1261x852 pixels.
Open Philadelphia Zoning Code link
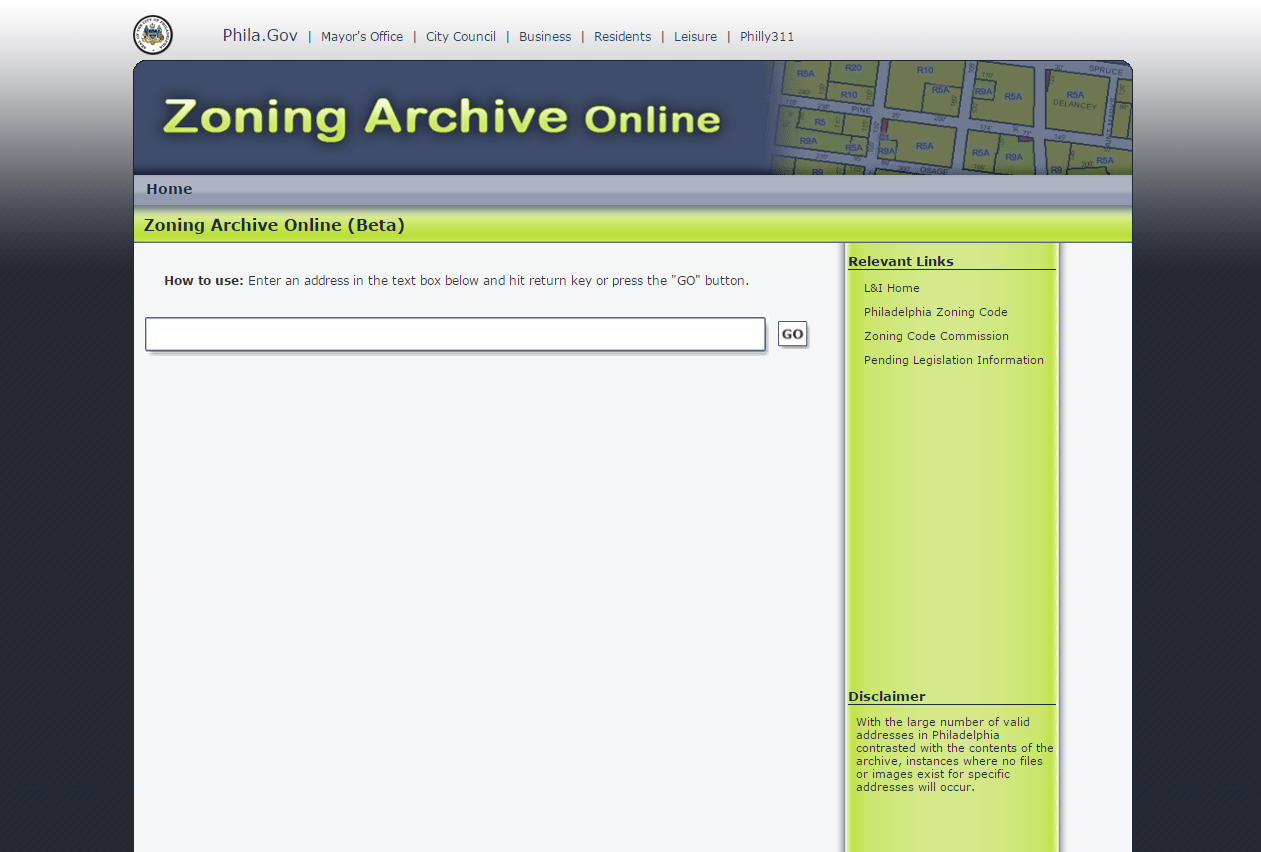click(x=936, y=312)
